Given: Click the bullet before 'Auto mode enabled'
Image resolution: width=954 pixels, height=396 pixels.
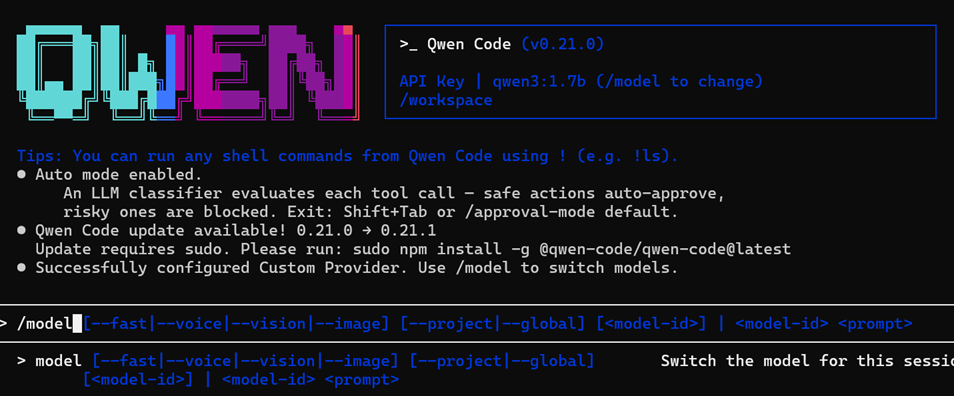Looking at the screenshot, I should [21, 175].
